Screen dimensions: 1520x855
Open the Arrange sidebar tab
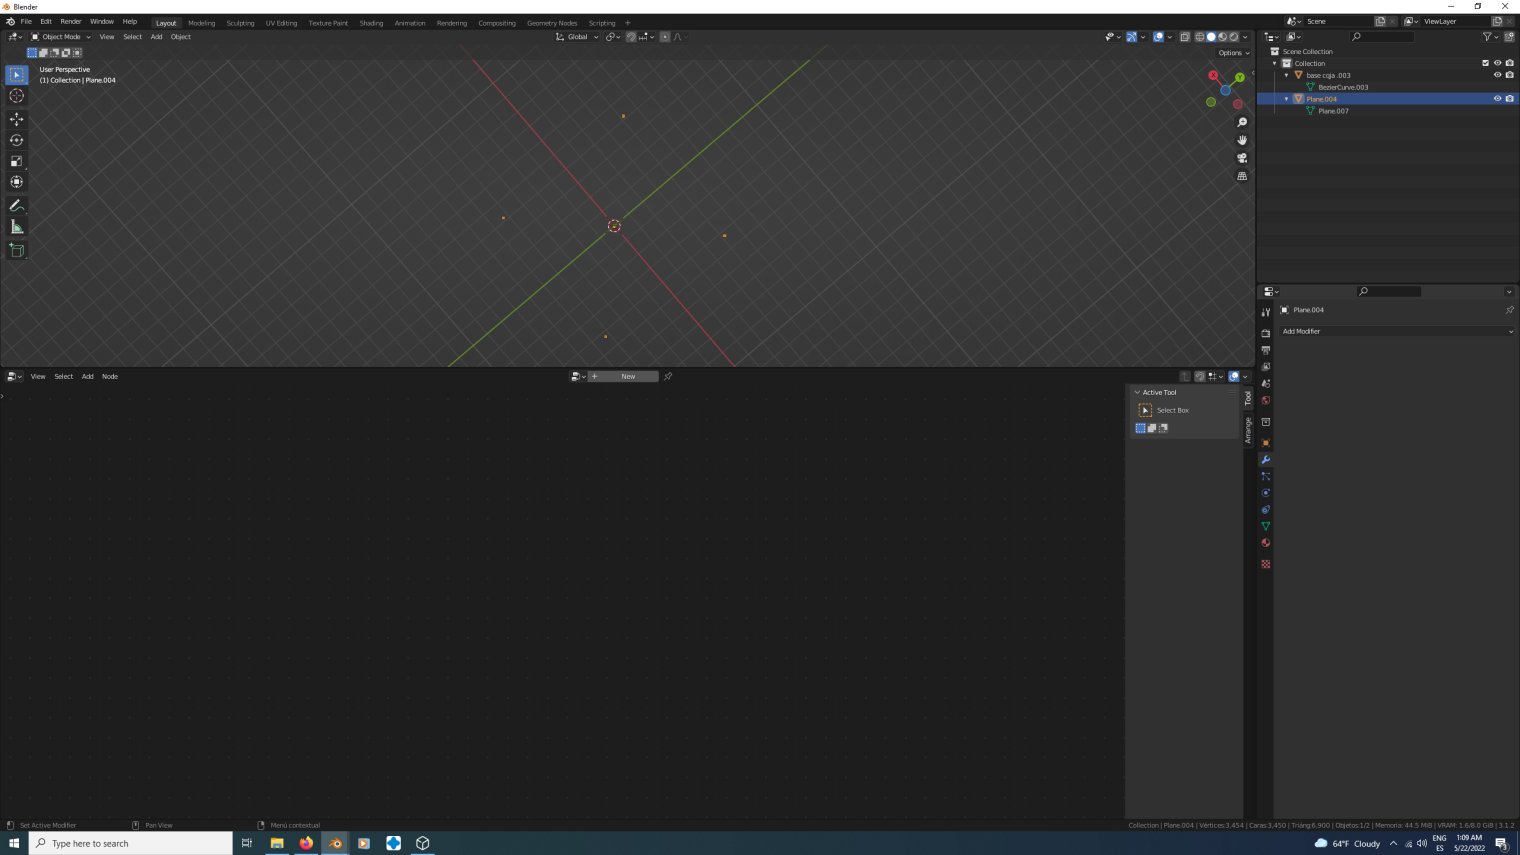[1248, 430]
